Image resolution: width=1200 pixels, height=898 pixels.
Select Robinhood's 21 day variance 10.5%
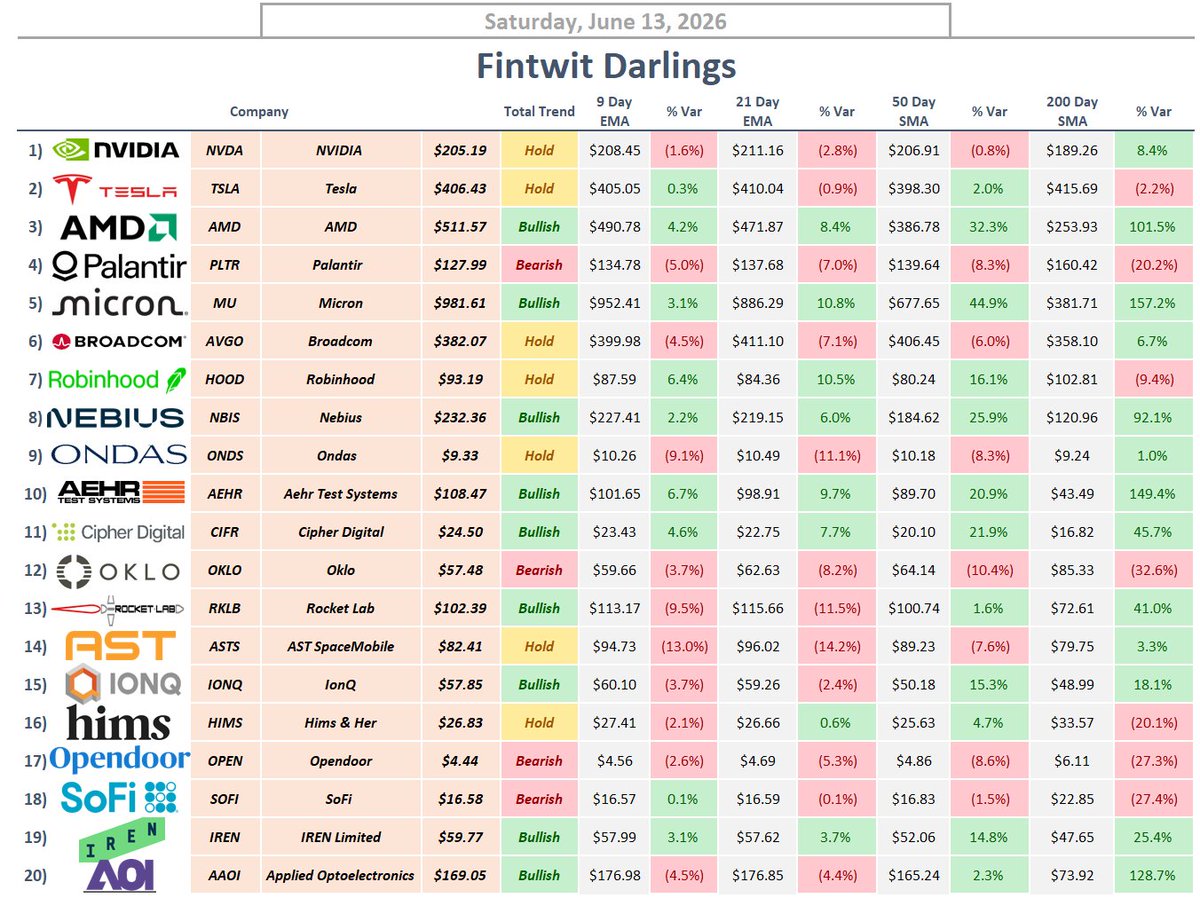point(834,379)
